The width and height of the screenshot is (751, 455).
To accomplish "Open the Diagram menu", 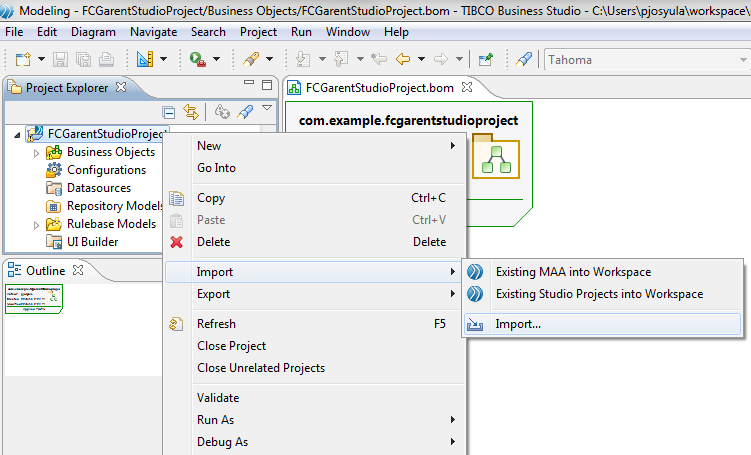I will click(93, 32).
